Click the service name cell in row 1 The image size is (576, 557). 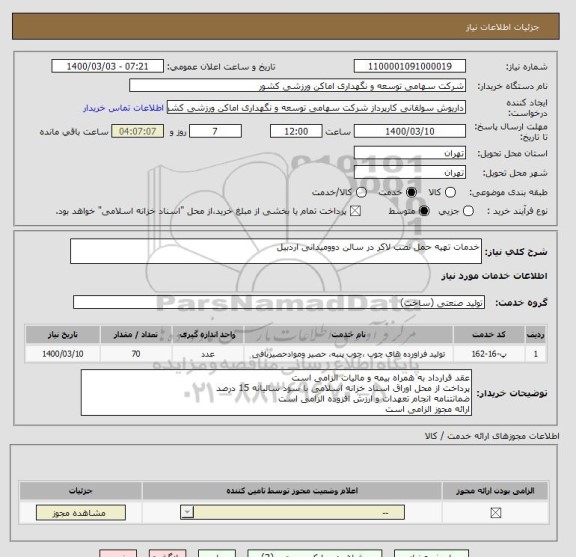tap(349, 354)
